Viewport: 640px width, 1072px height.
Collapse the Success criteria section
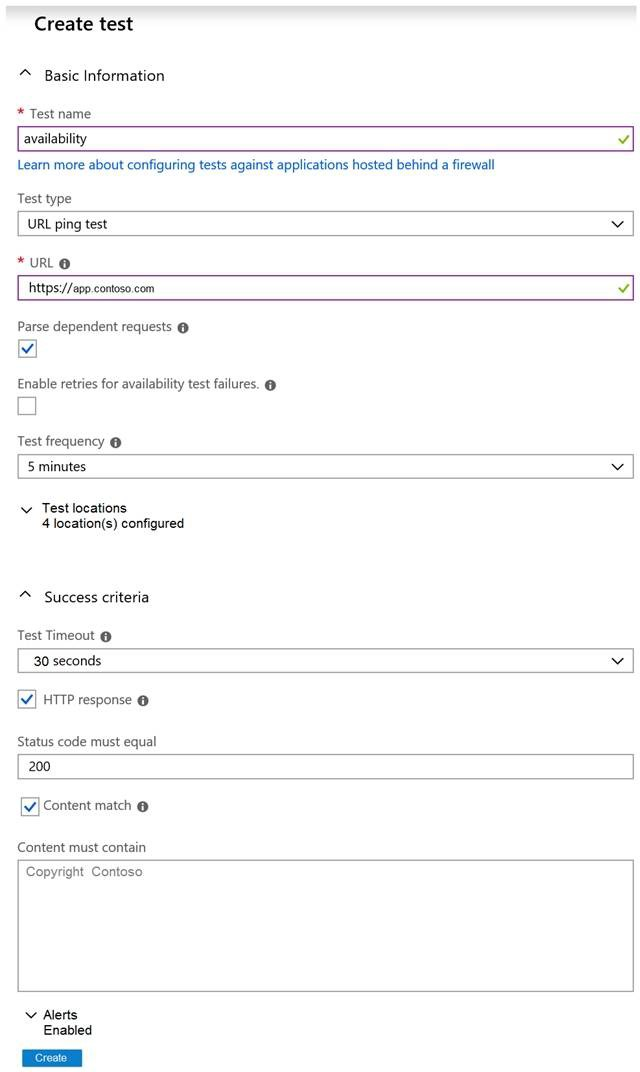pyautogui.click(x=26, y=596)
